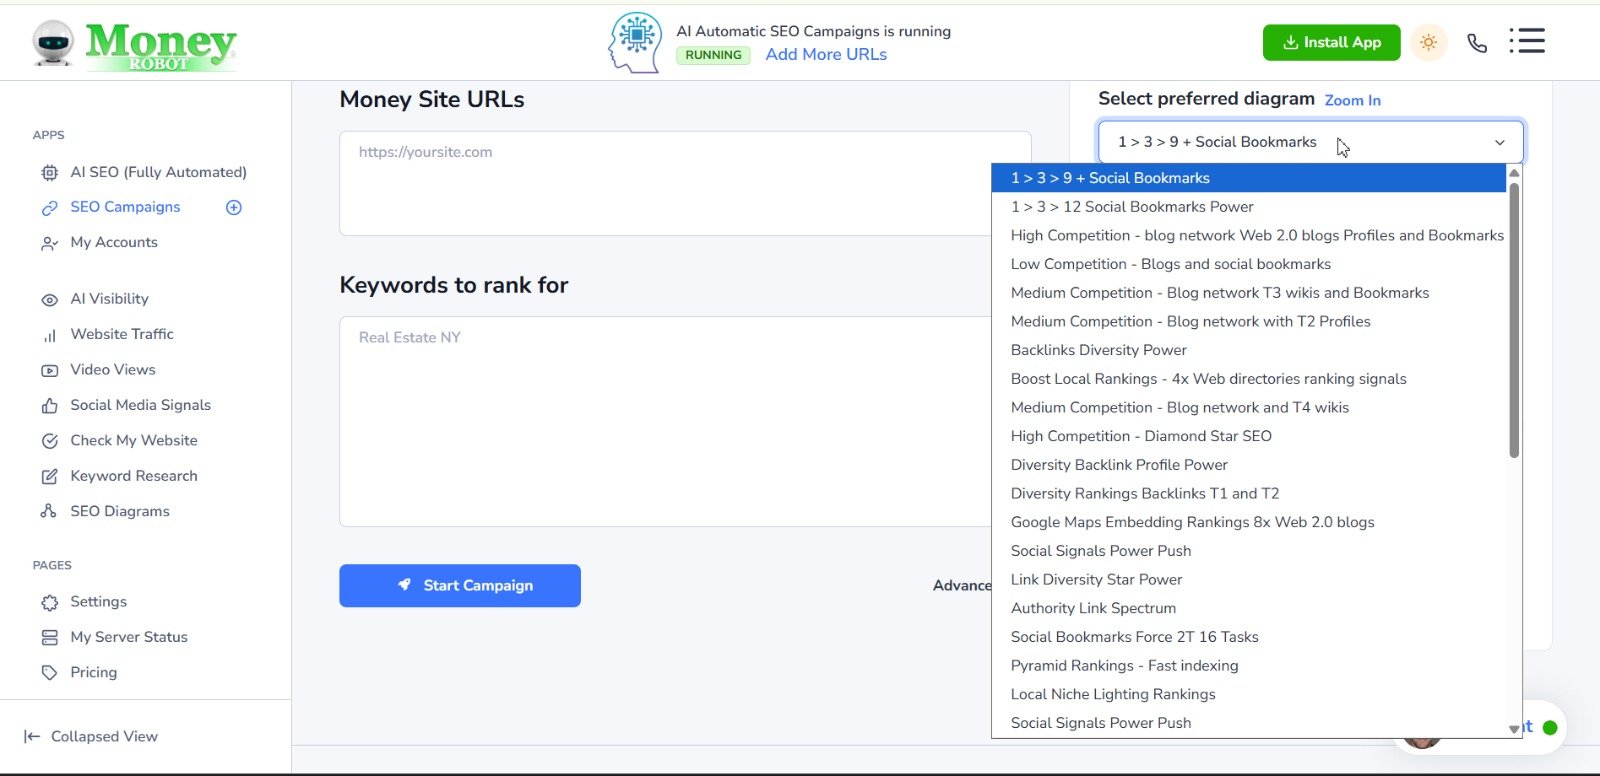Select 'Diversity Backlink Profile Power' option
This screenshot has width=1600, height=776.
tap(1248, 465)
